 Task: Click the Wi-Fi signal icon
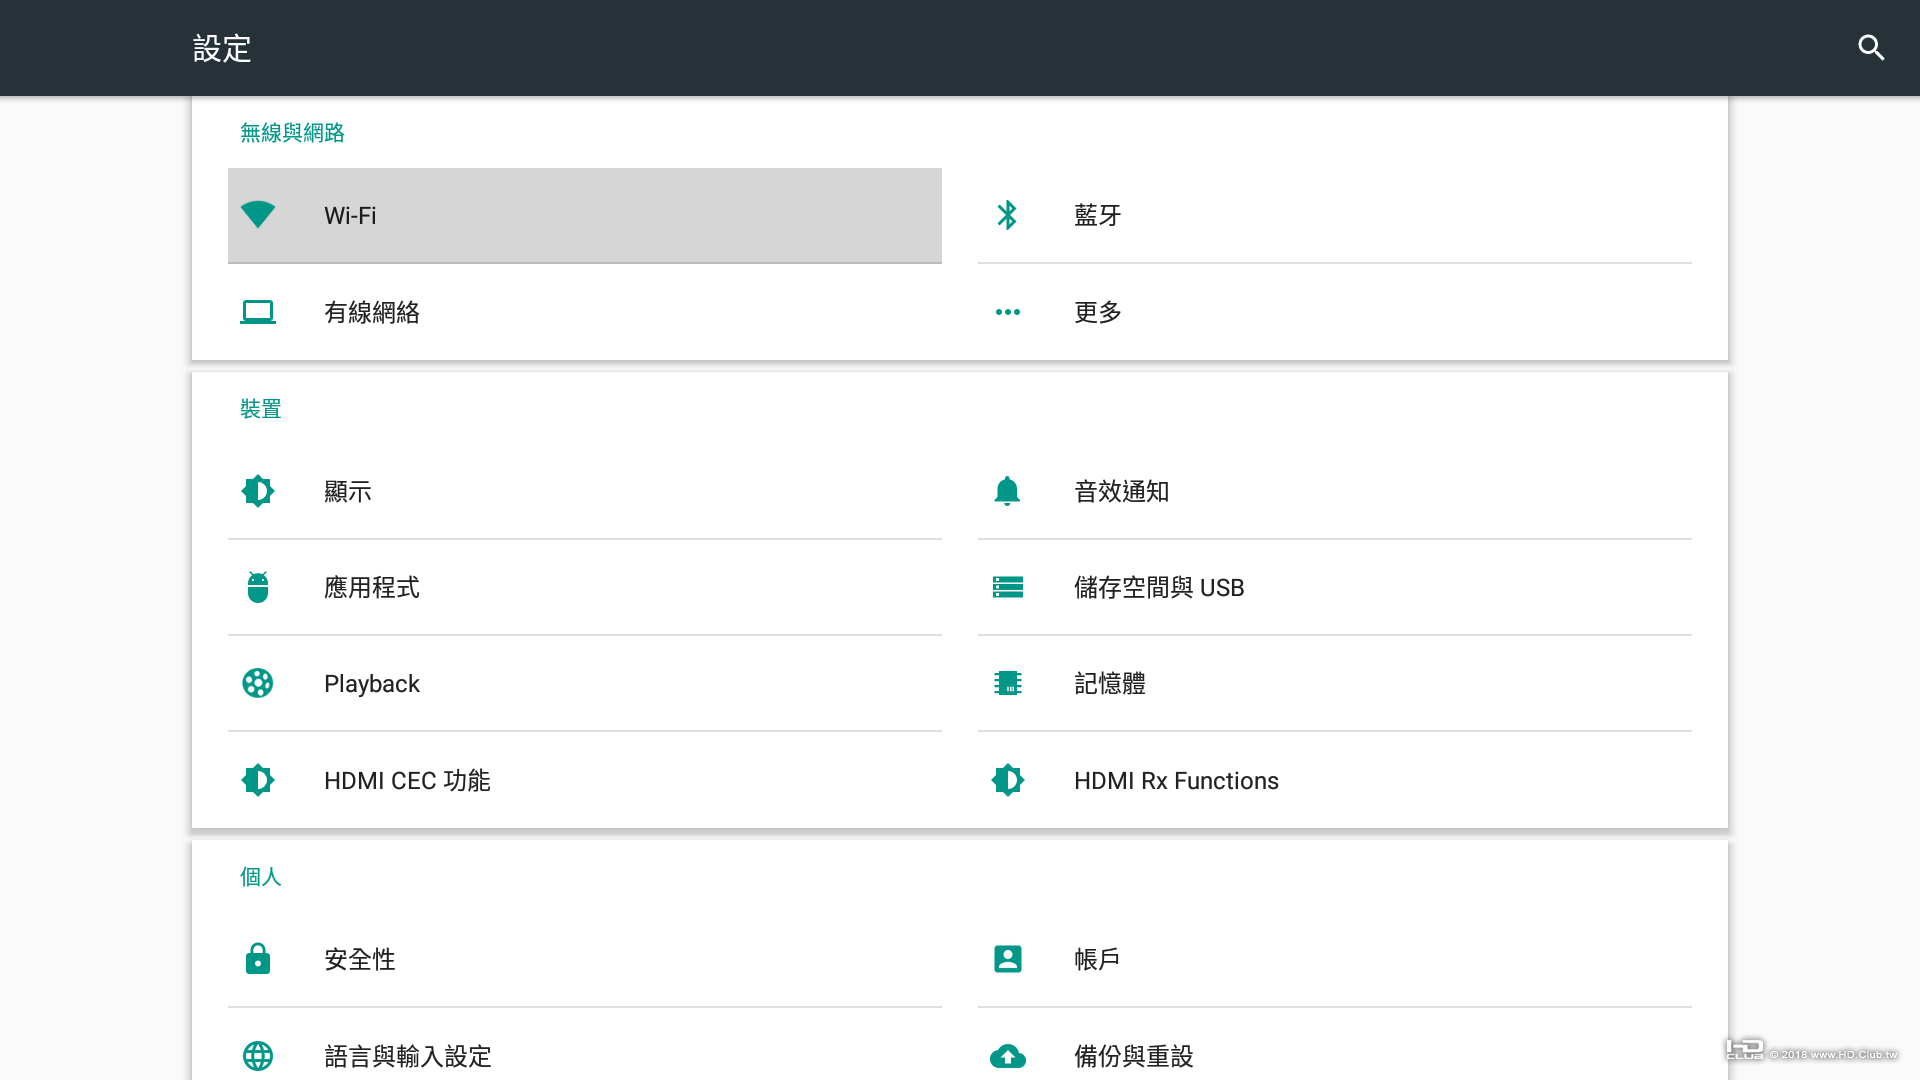pos(258,215)
